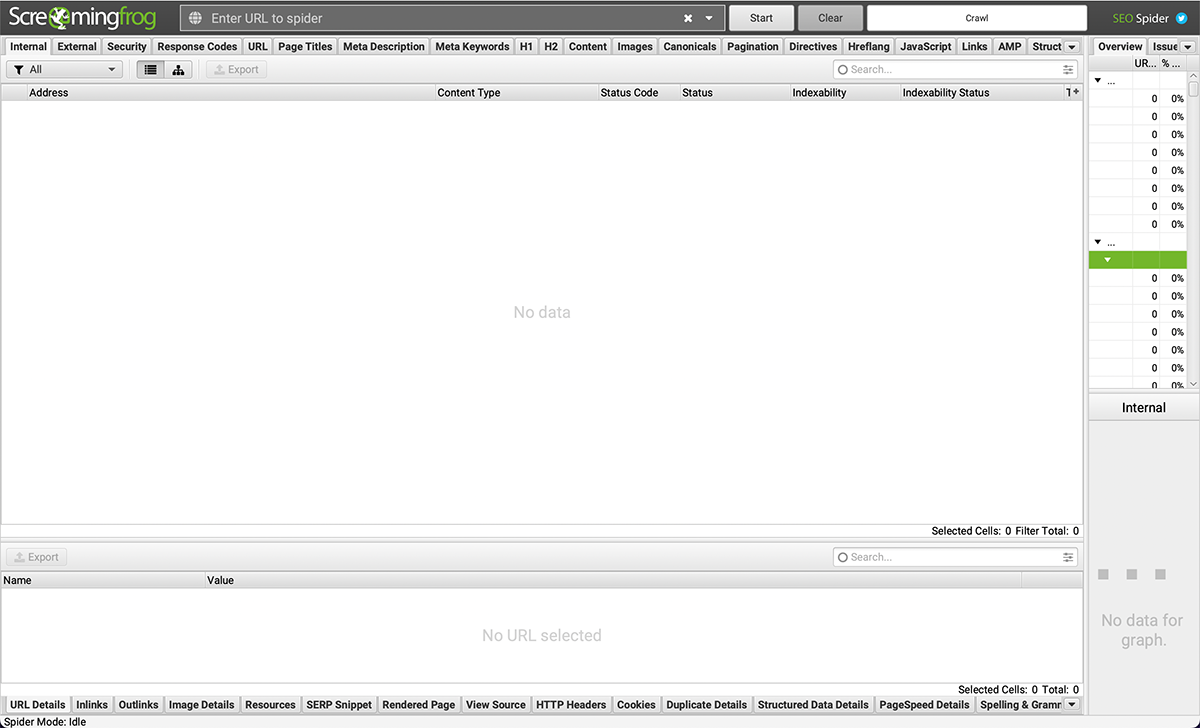Switch to tree view in the crawl pane
Image resolution: width=1200 pixels, height=728 pixels.
tap(178, 69)
